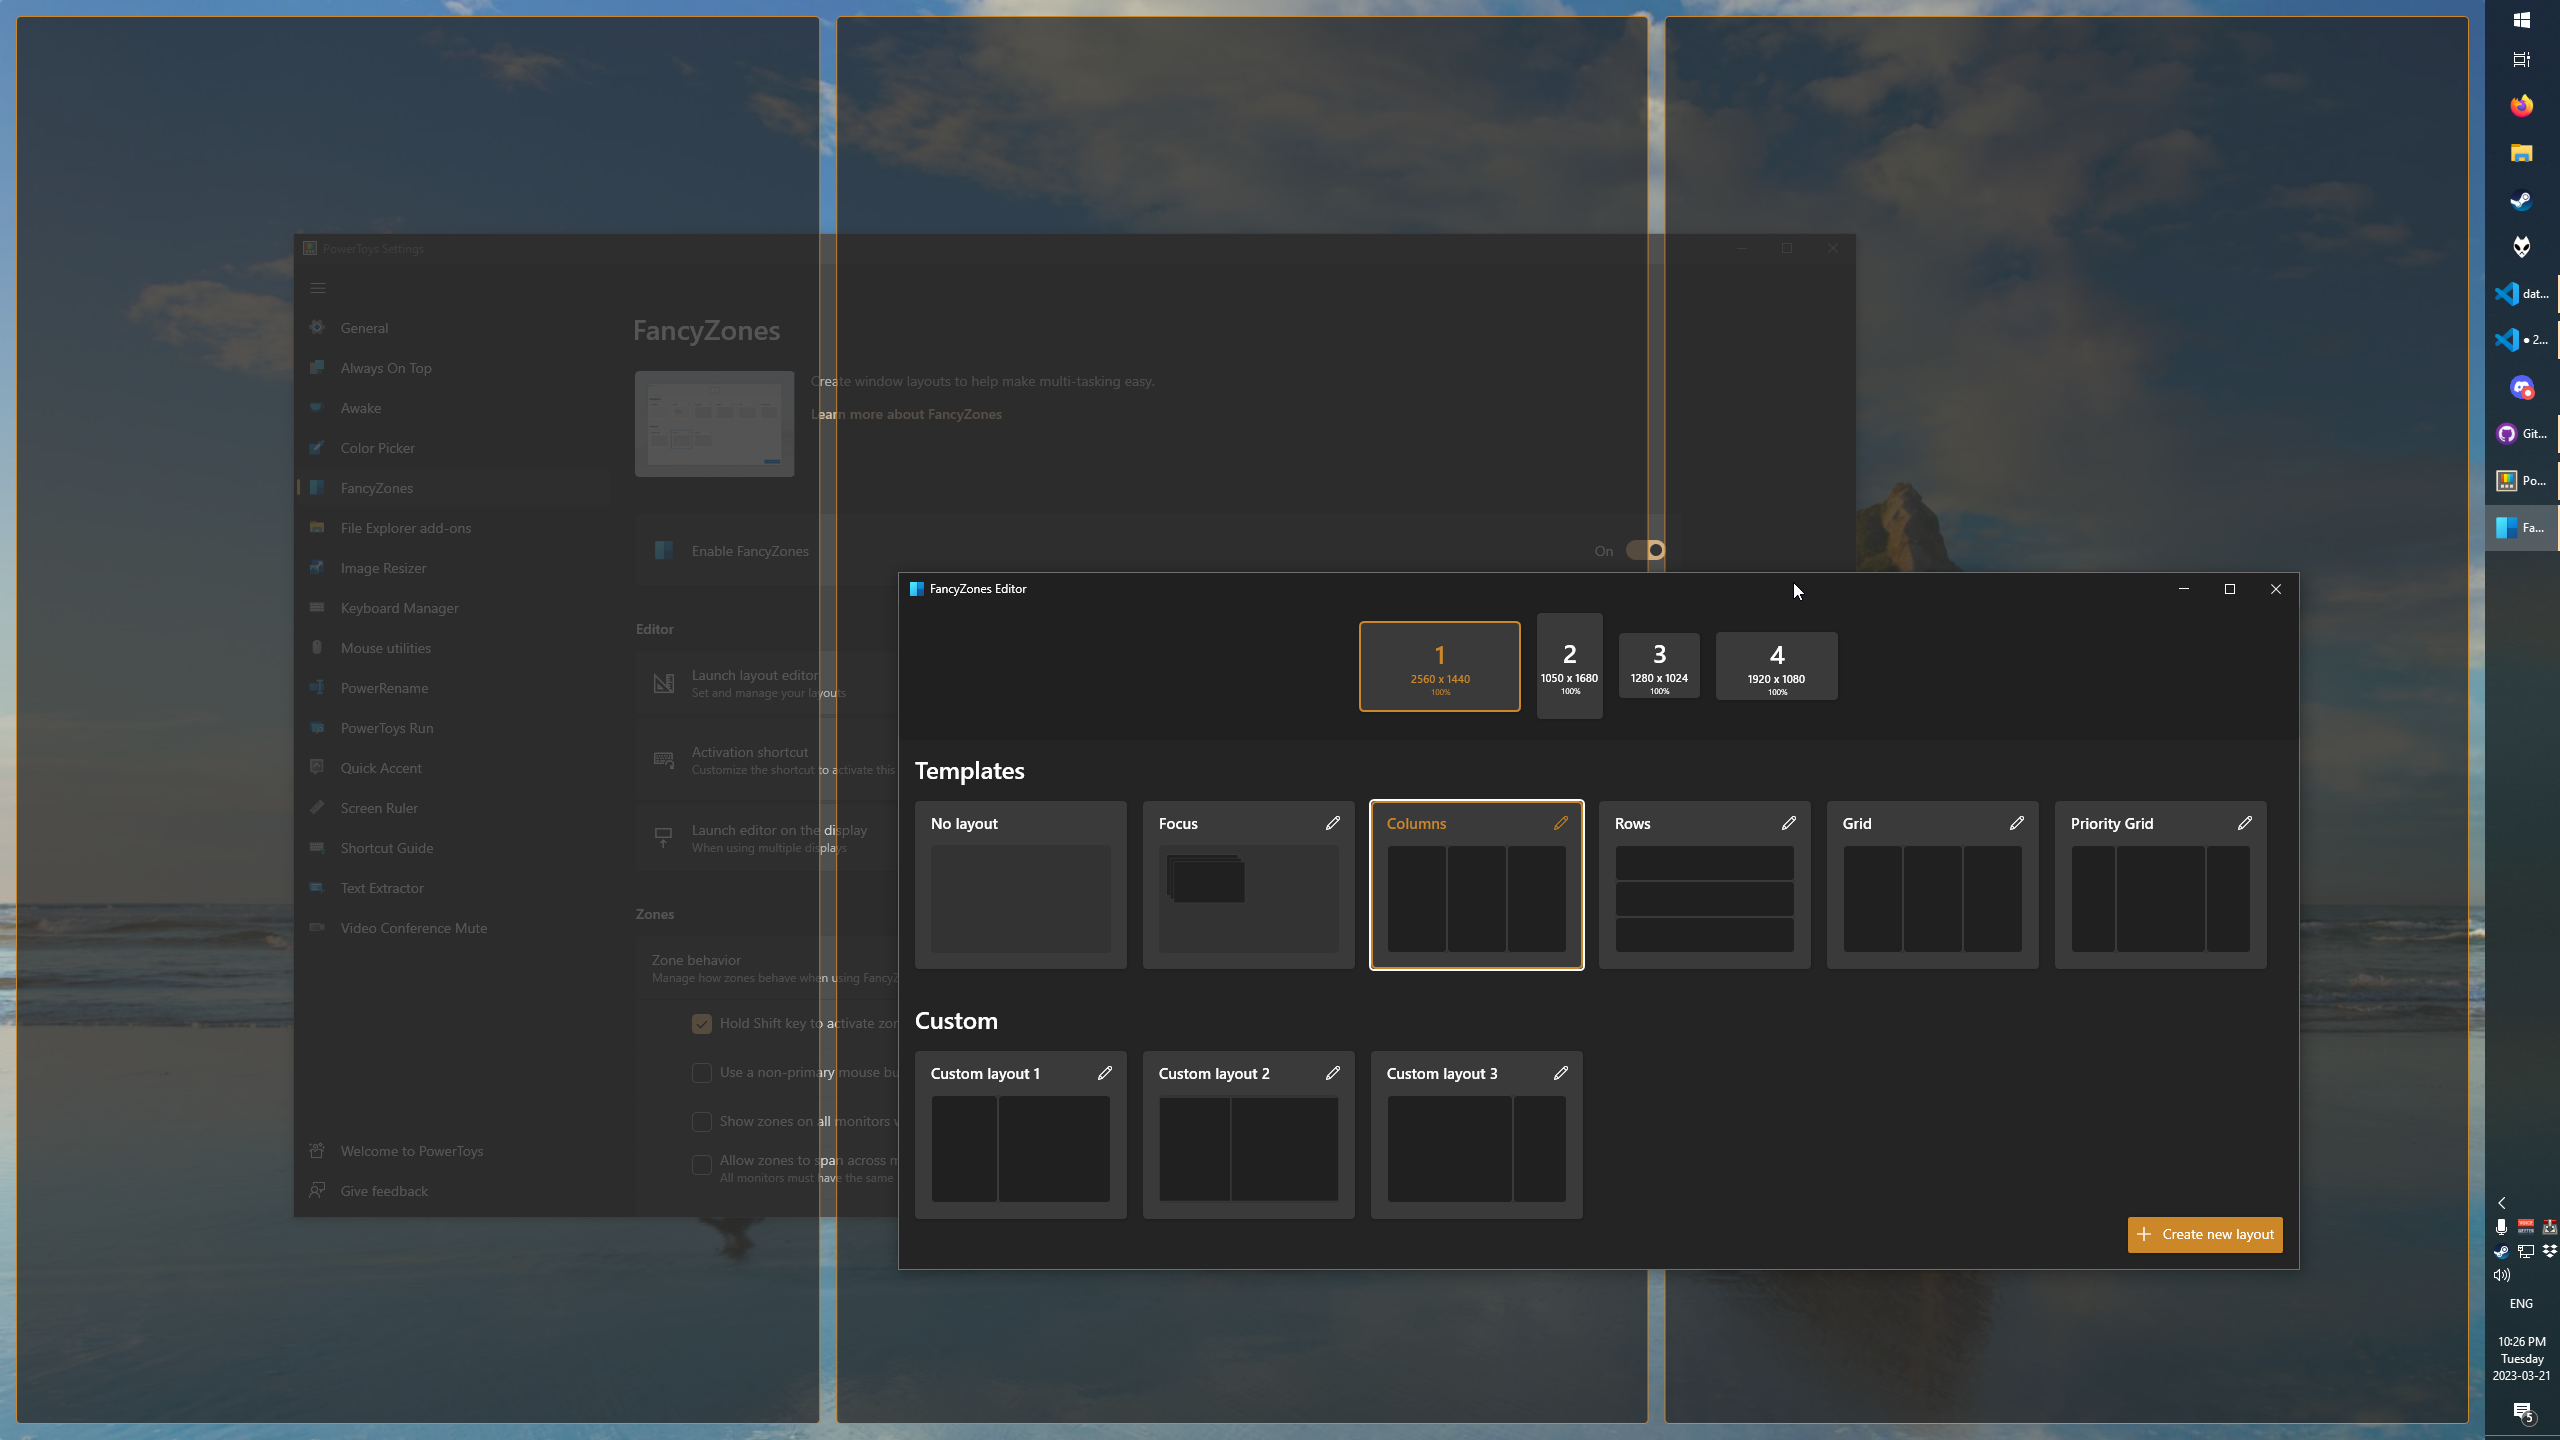2560x1440 pixels.
Task: Open Quick Accent settings page
Action: (453, 768)
